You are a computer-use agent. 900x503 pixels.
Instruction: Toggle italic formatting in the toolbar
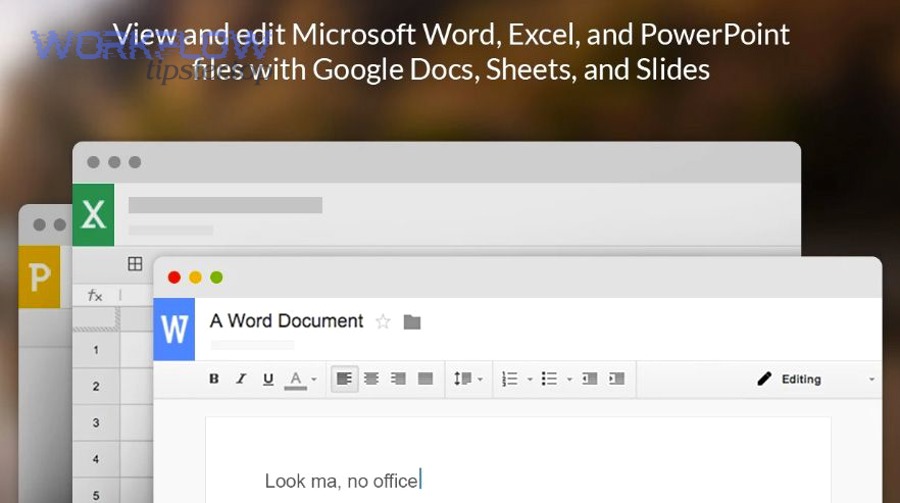click(241, 379)
